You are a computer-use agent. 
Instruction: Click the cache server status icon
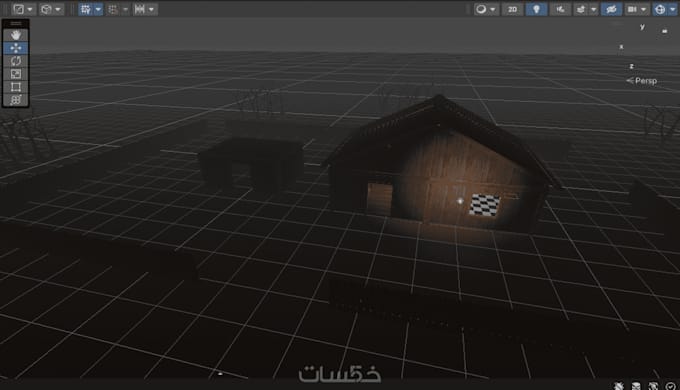pos(636,385)
